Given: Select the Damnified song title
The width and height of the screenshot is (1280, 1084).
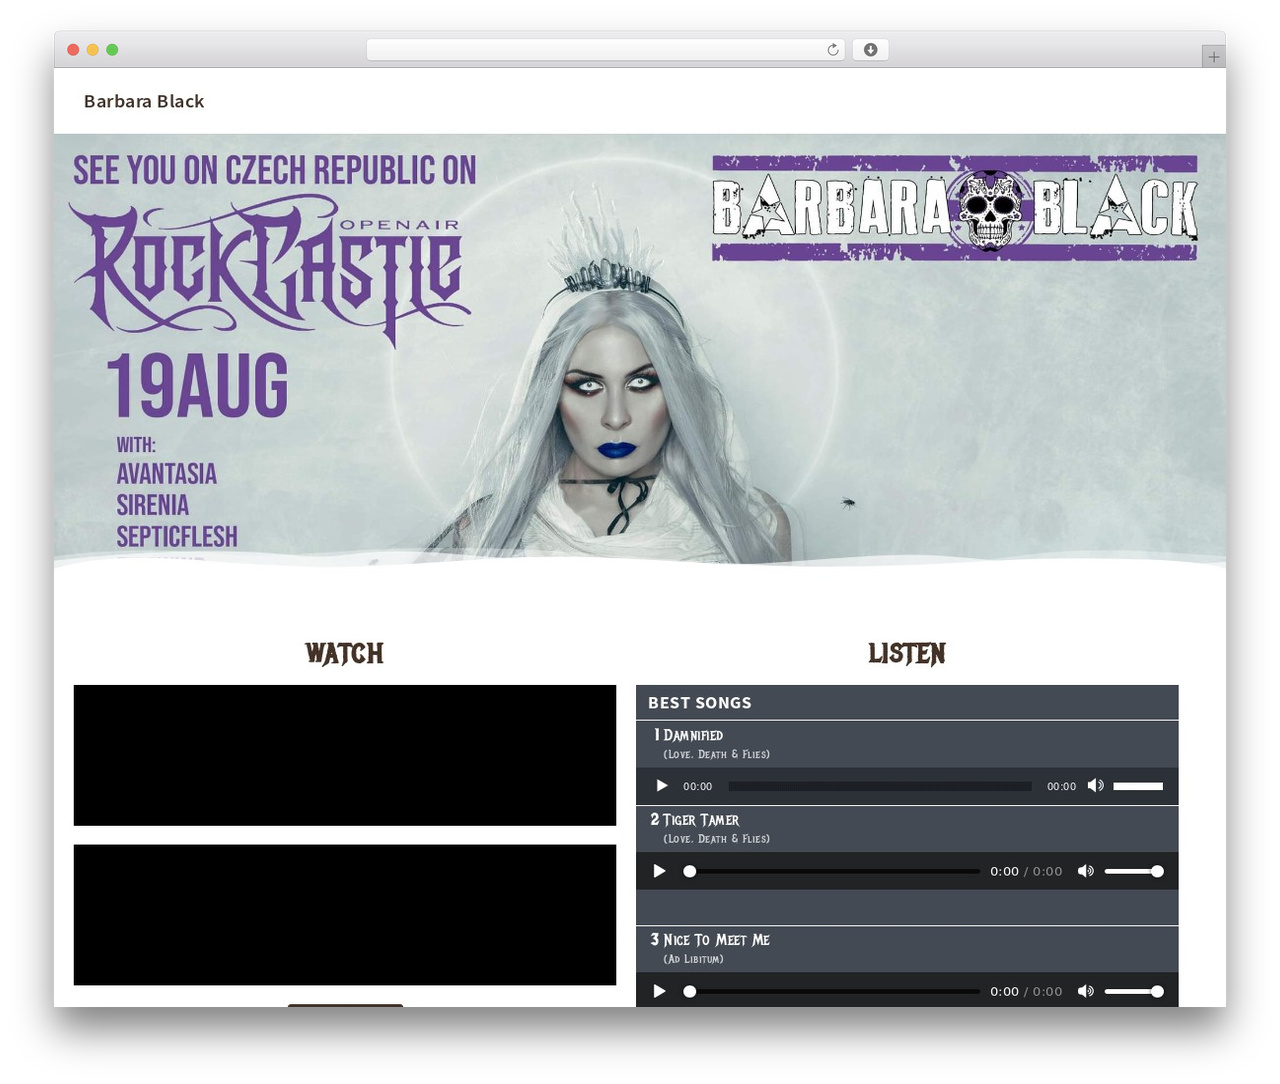Looking at the screenshot, I should tap(693, 735).
